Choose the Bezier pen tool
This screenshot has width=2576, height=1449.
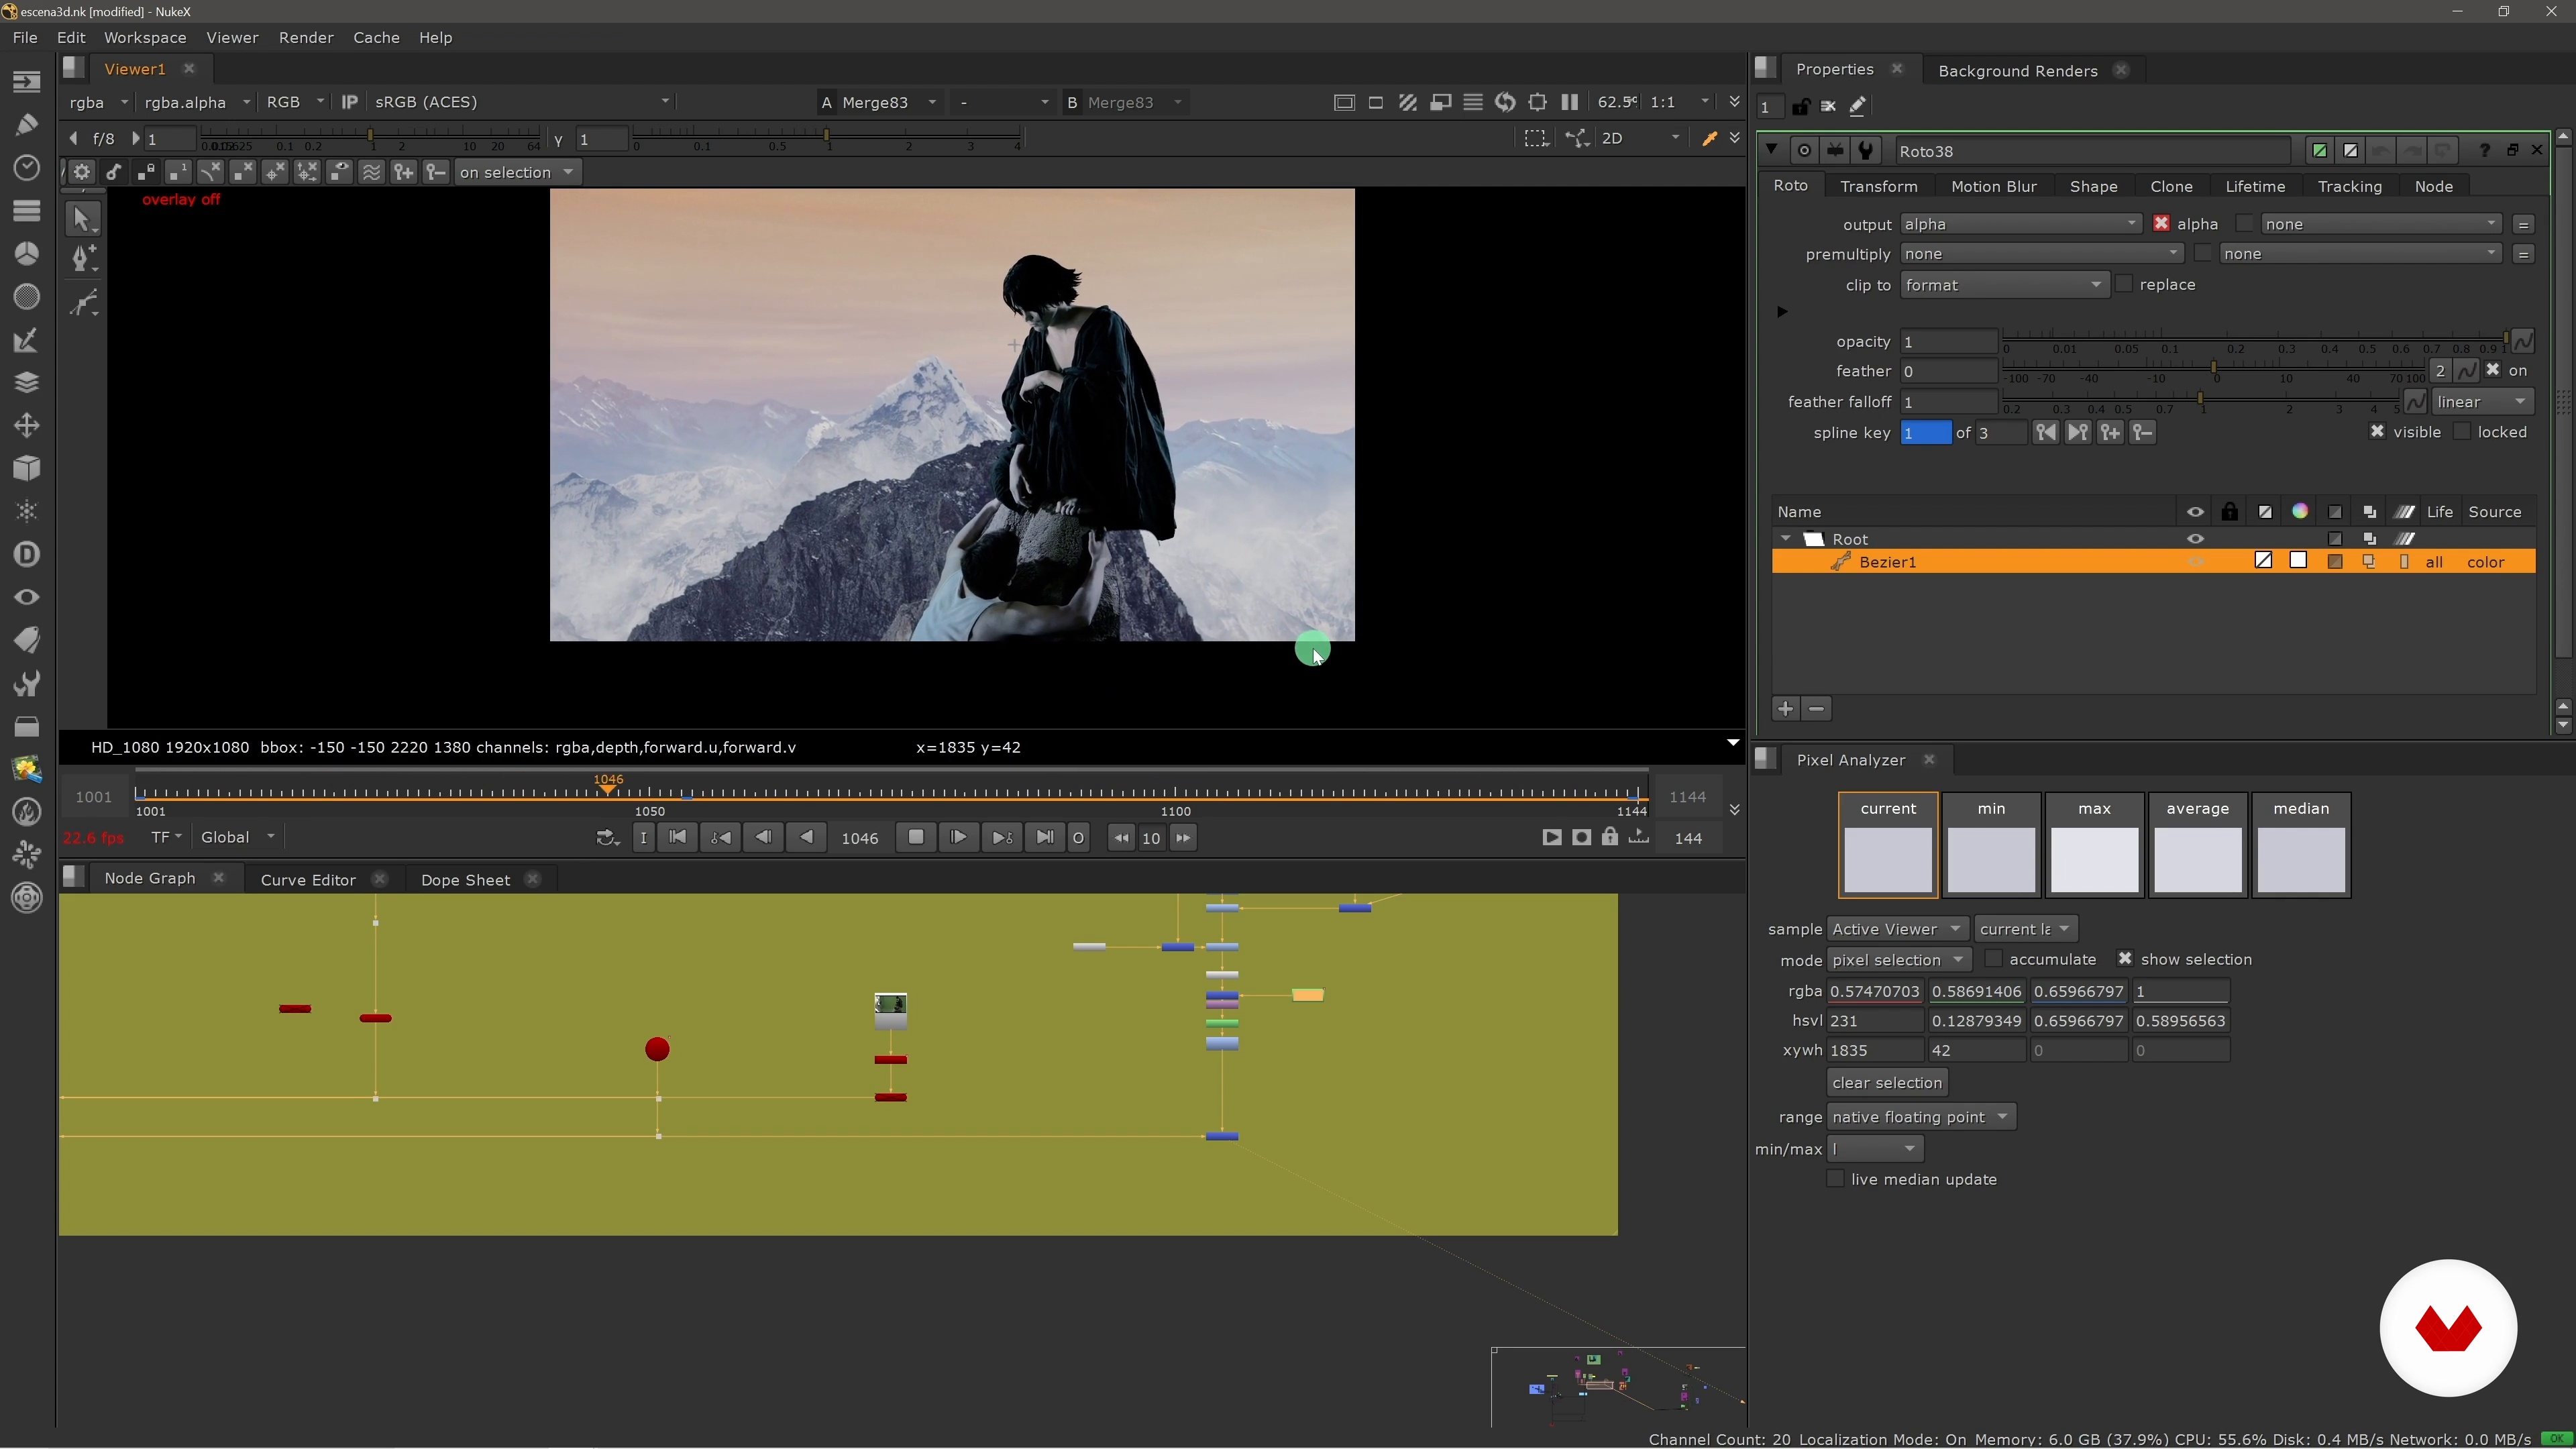pos(84,258)
